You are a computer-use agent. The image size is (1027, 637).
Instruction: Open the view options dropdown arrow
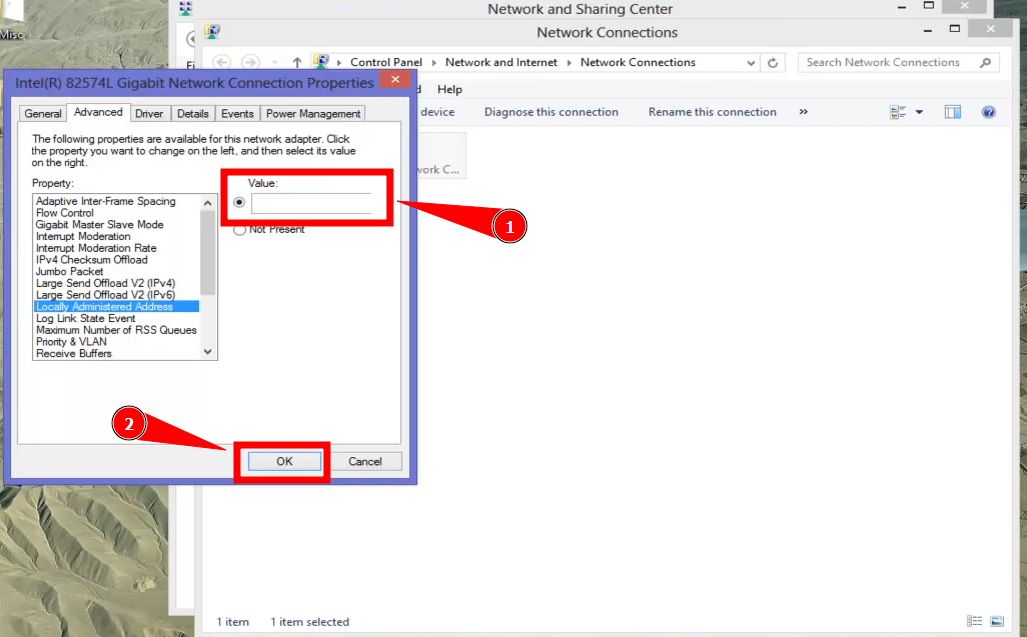[919, 112]
